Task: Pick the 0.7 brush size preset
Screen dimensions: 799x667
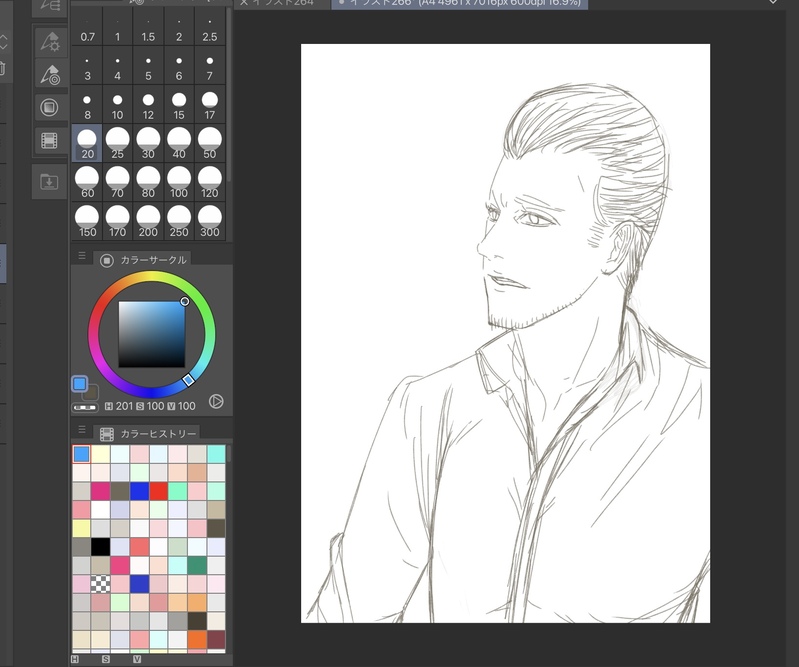Action: point(87,28)
